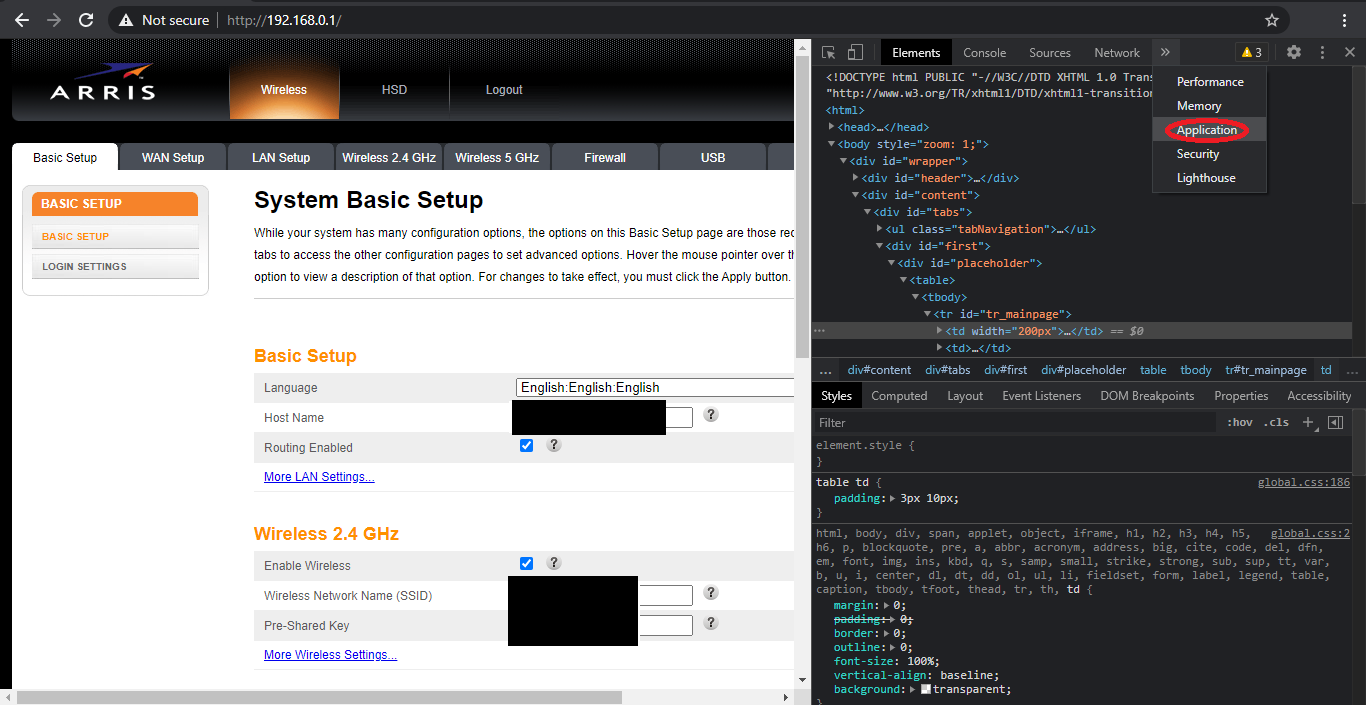Click the browser forward arrow

click(x=54, y=20)
